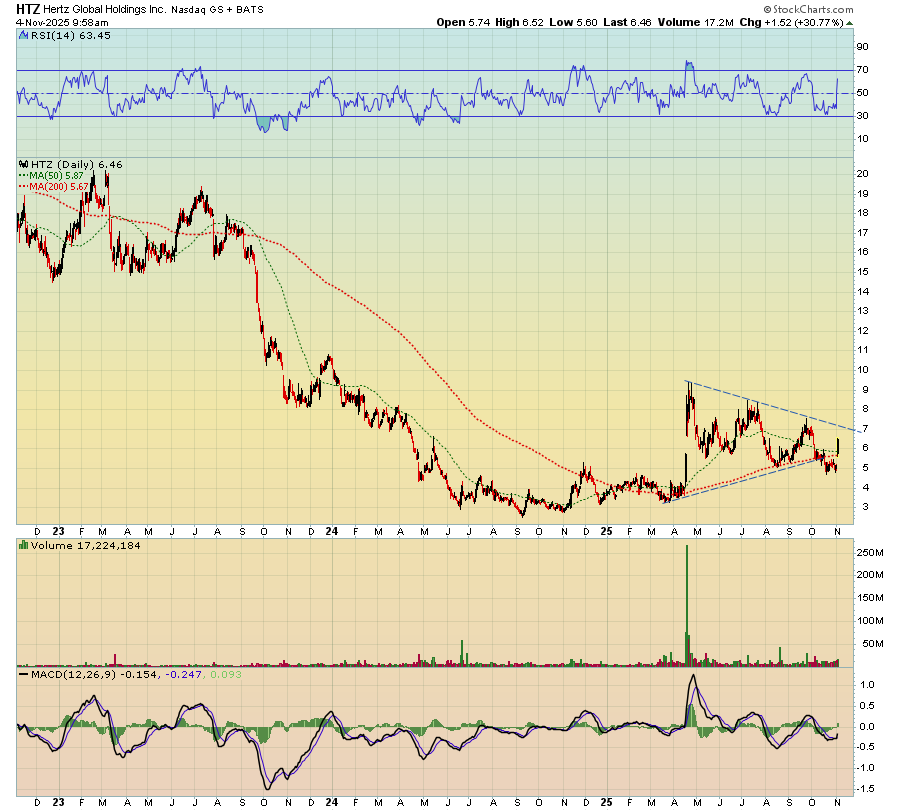Click the HTZ (Daily) 6.46 legend label
The height and width of the screenshot is (811, 900).
(x=76, y=164)
